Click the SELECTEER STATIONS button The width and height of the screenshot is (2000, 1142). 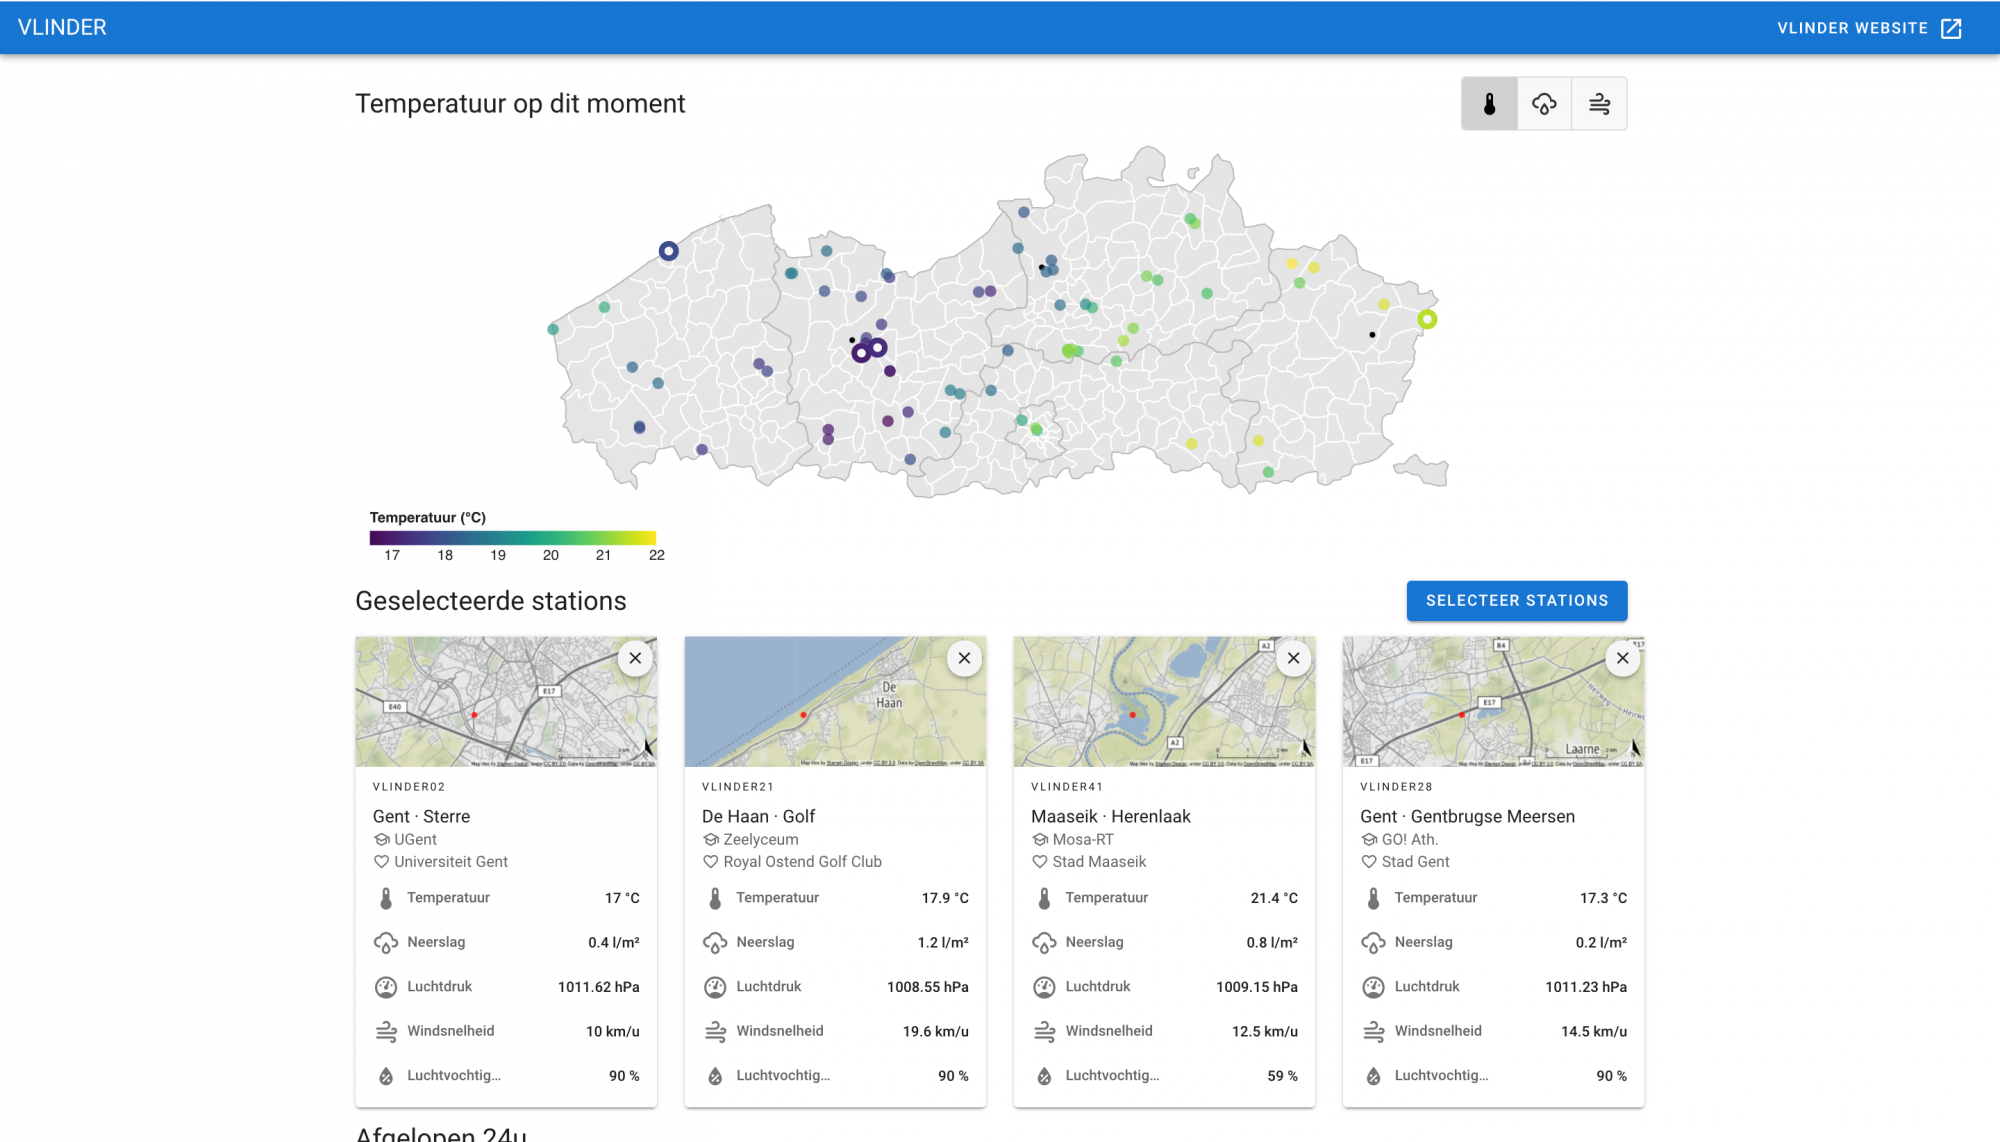pos(1516,601)
